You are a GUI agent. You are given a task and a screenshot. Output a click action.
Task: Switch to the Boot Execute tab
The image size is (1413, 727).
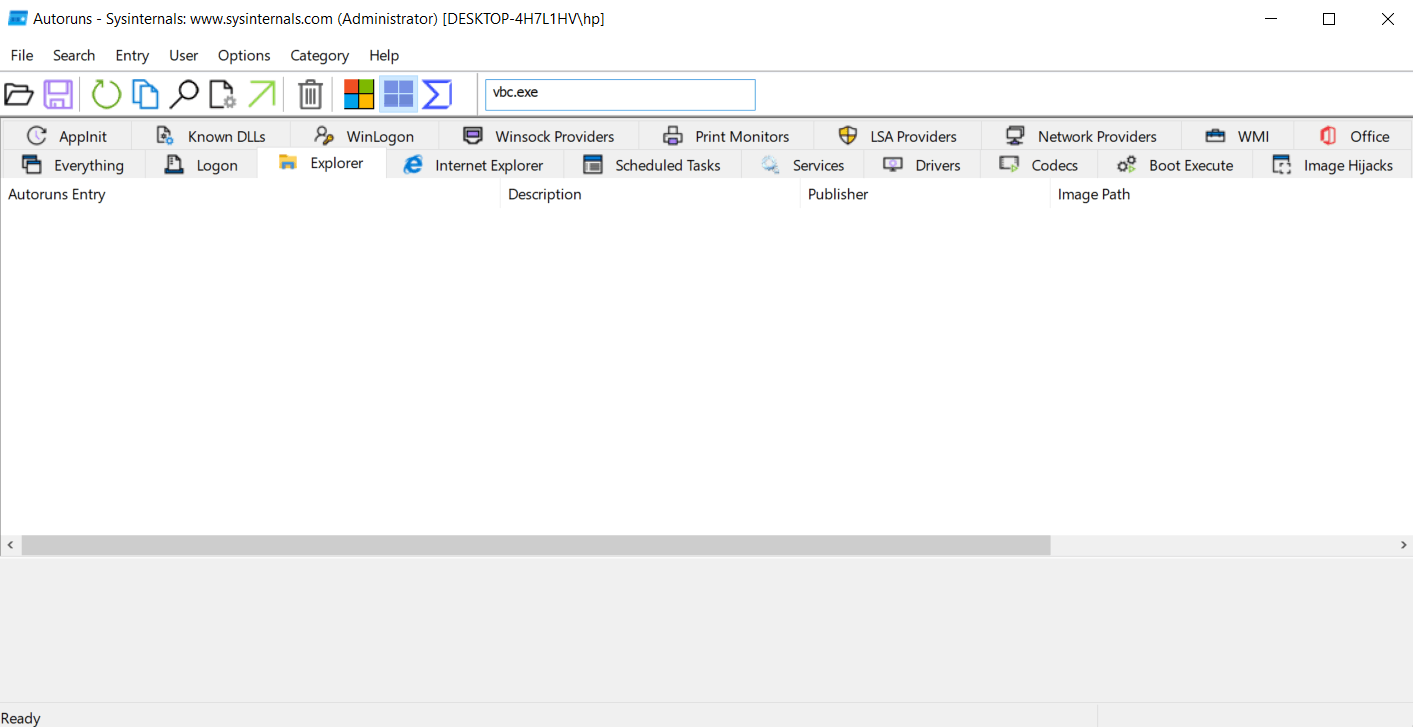point(1175,165)
